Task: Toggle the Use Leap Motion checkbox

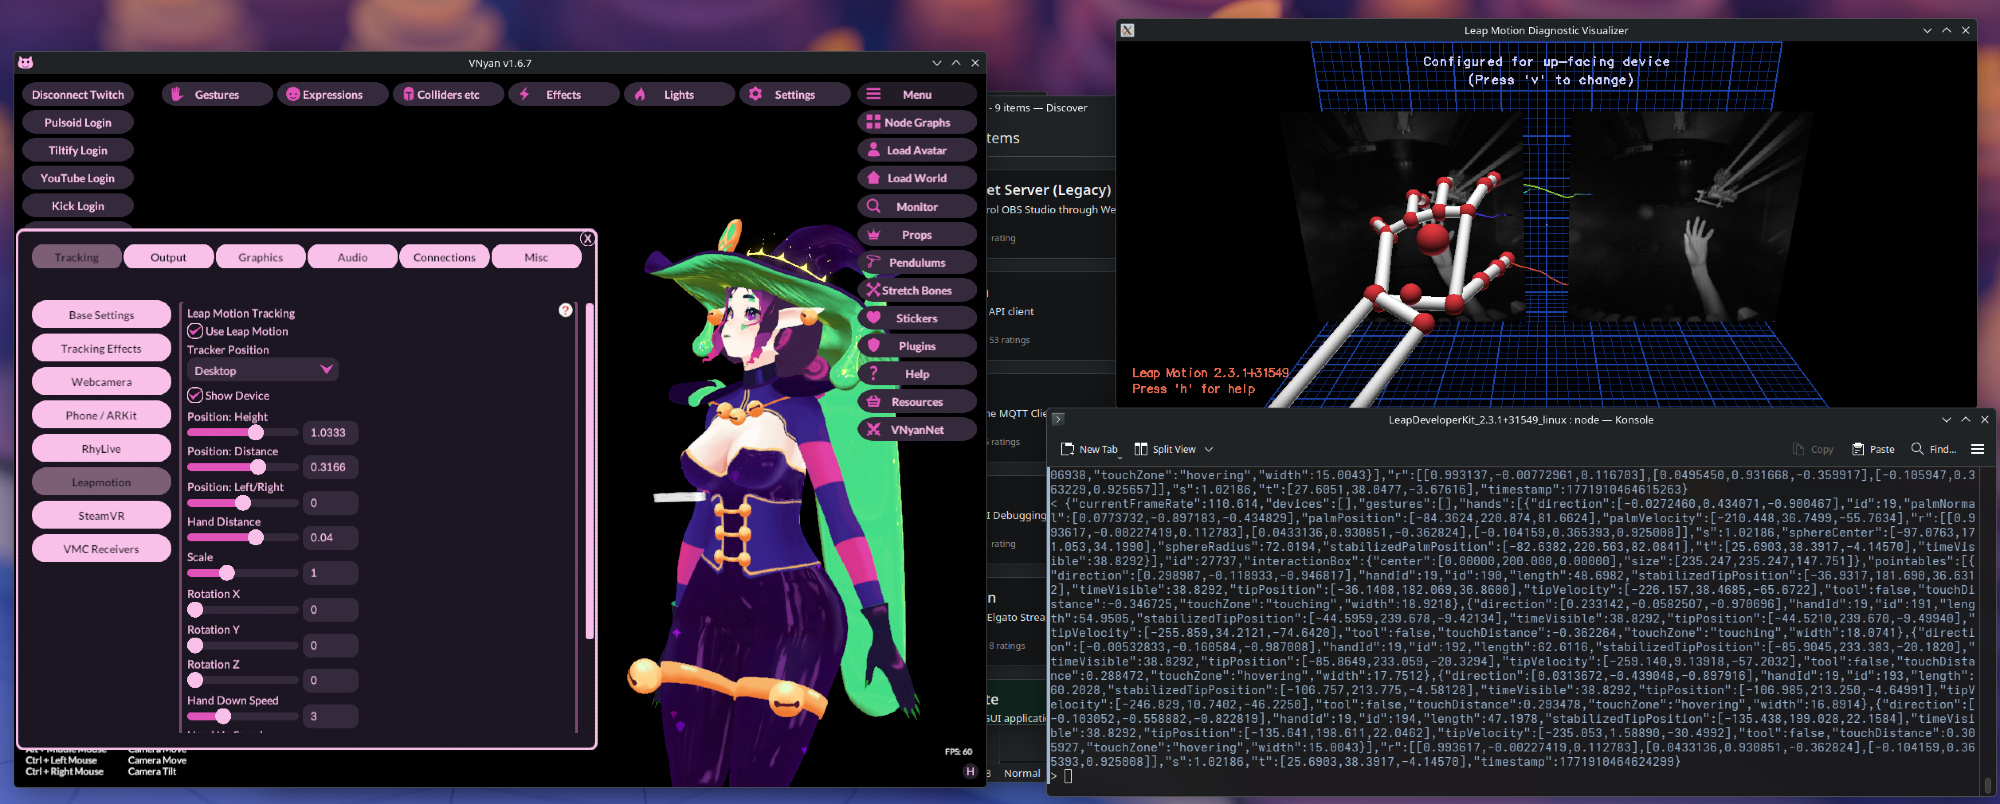Action: 196,331
